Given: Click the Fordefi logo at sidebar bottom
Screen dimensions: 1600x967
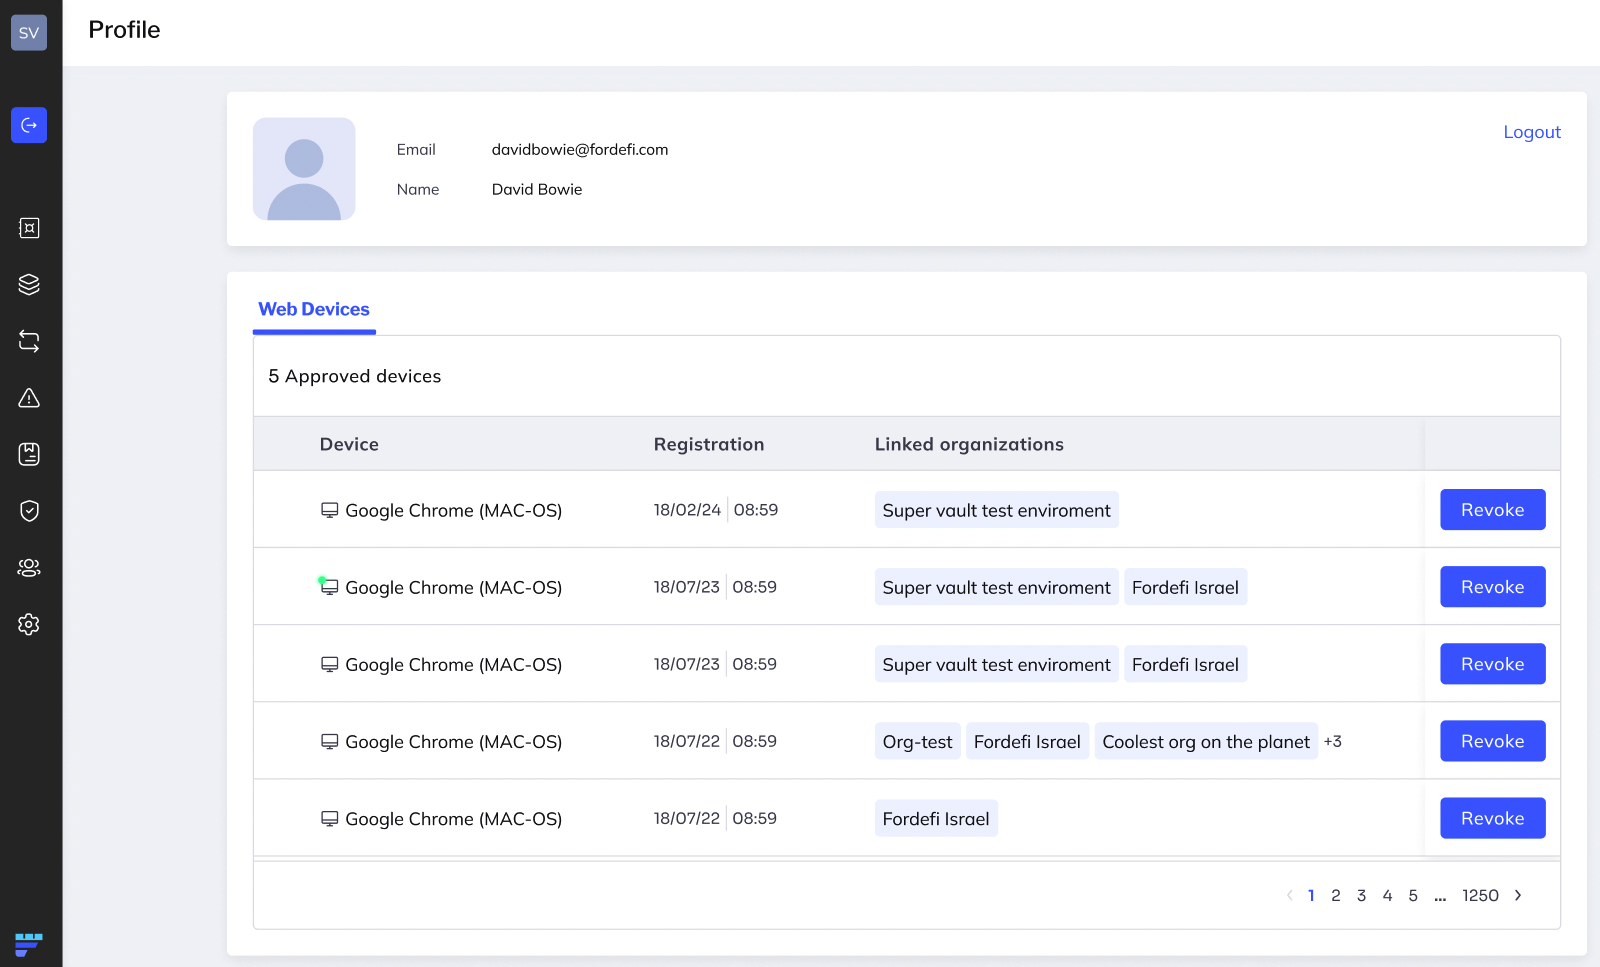Looking at the screenshot, I should tap(29, 944).
